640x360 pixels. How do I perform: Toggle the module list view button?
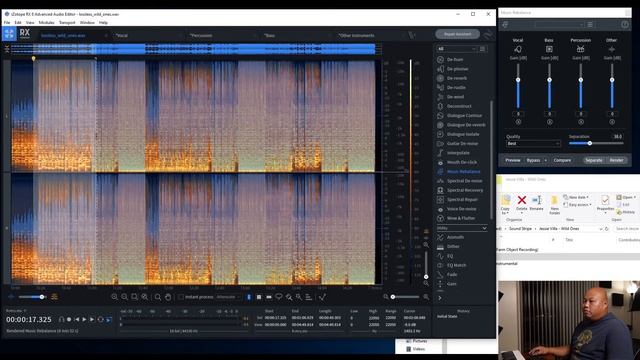tap(482, 49)
